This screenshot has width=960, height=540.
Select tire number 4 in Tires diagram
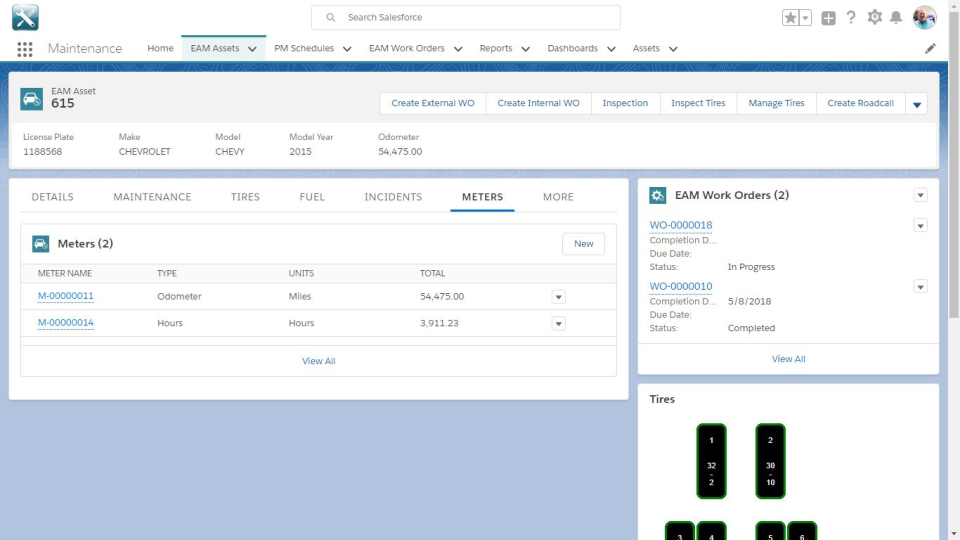(711, 531)
